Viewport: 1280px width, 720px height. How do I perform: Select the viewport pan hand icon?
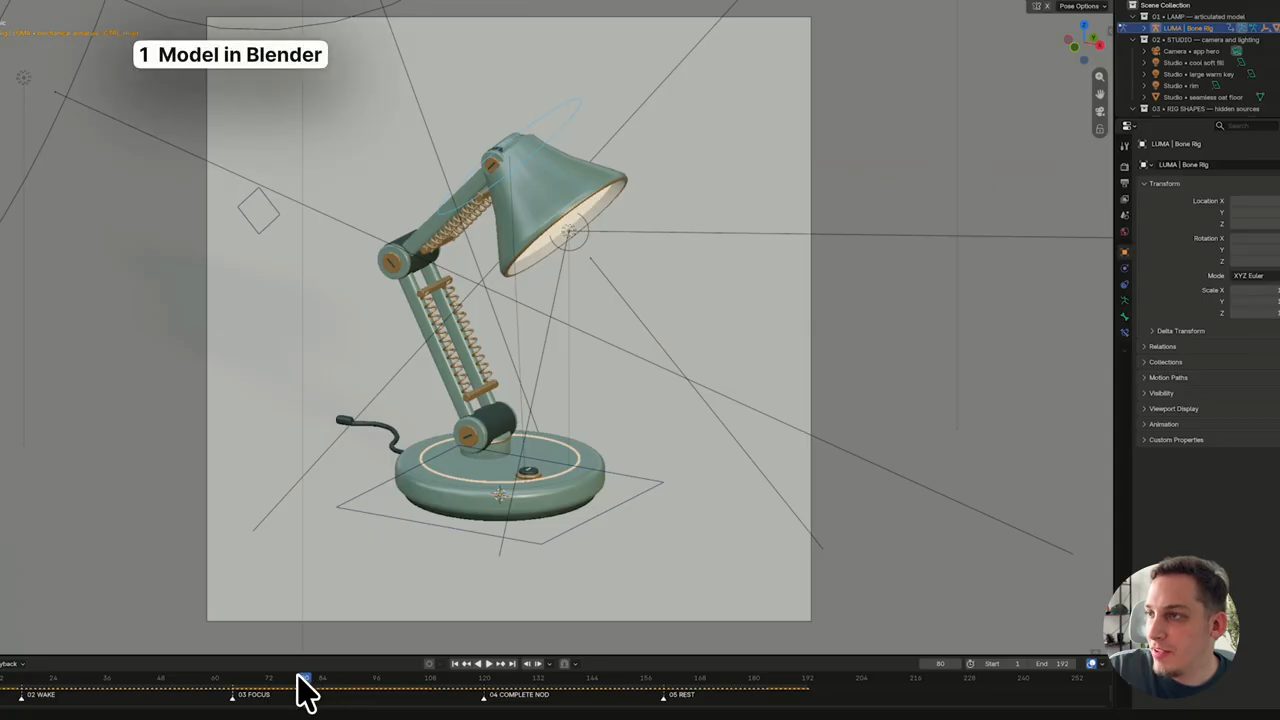click(1100, 94)
